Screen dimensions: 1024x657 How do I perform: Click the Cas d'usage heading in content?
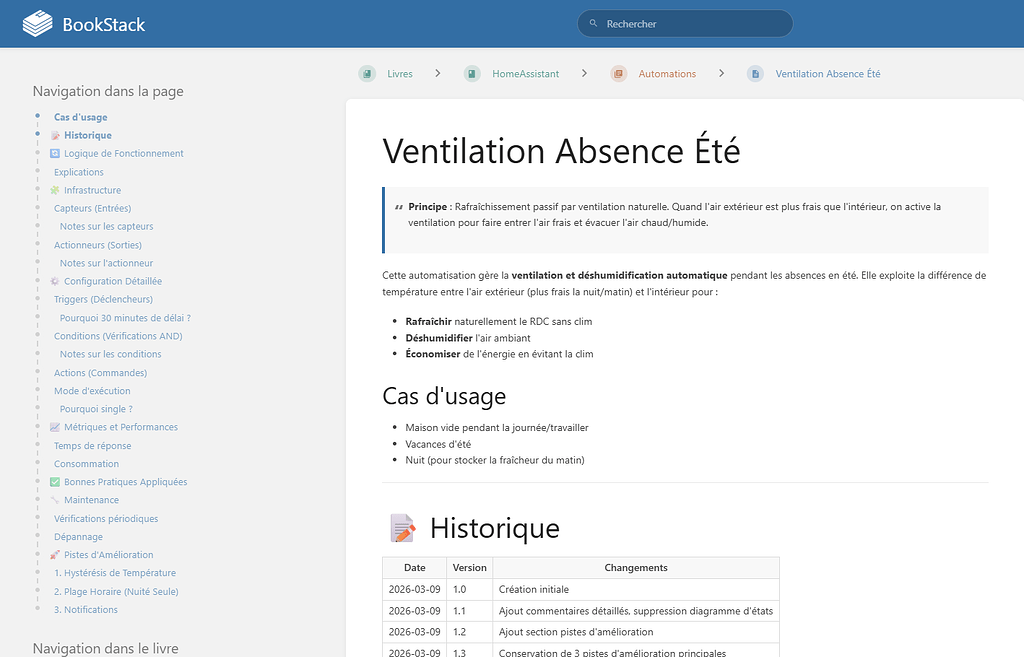[444, 396]
